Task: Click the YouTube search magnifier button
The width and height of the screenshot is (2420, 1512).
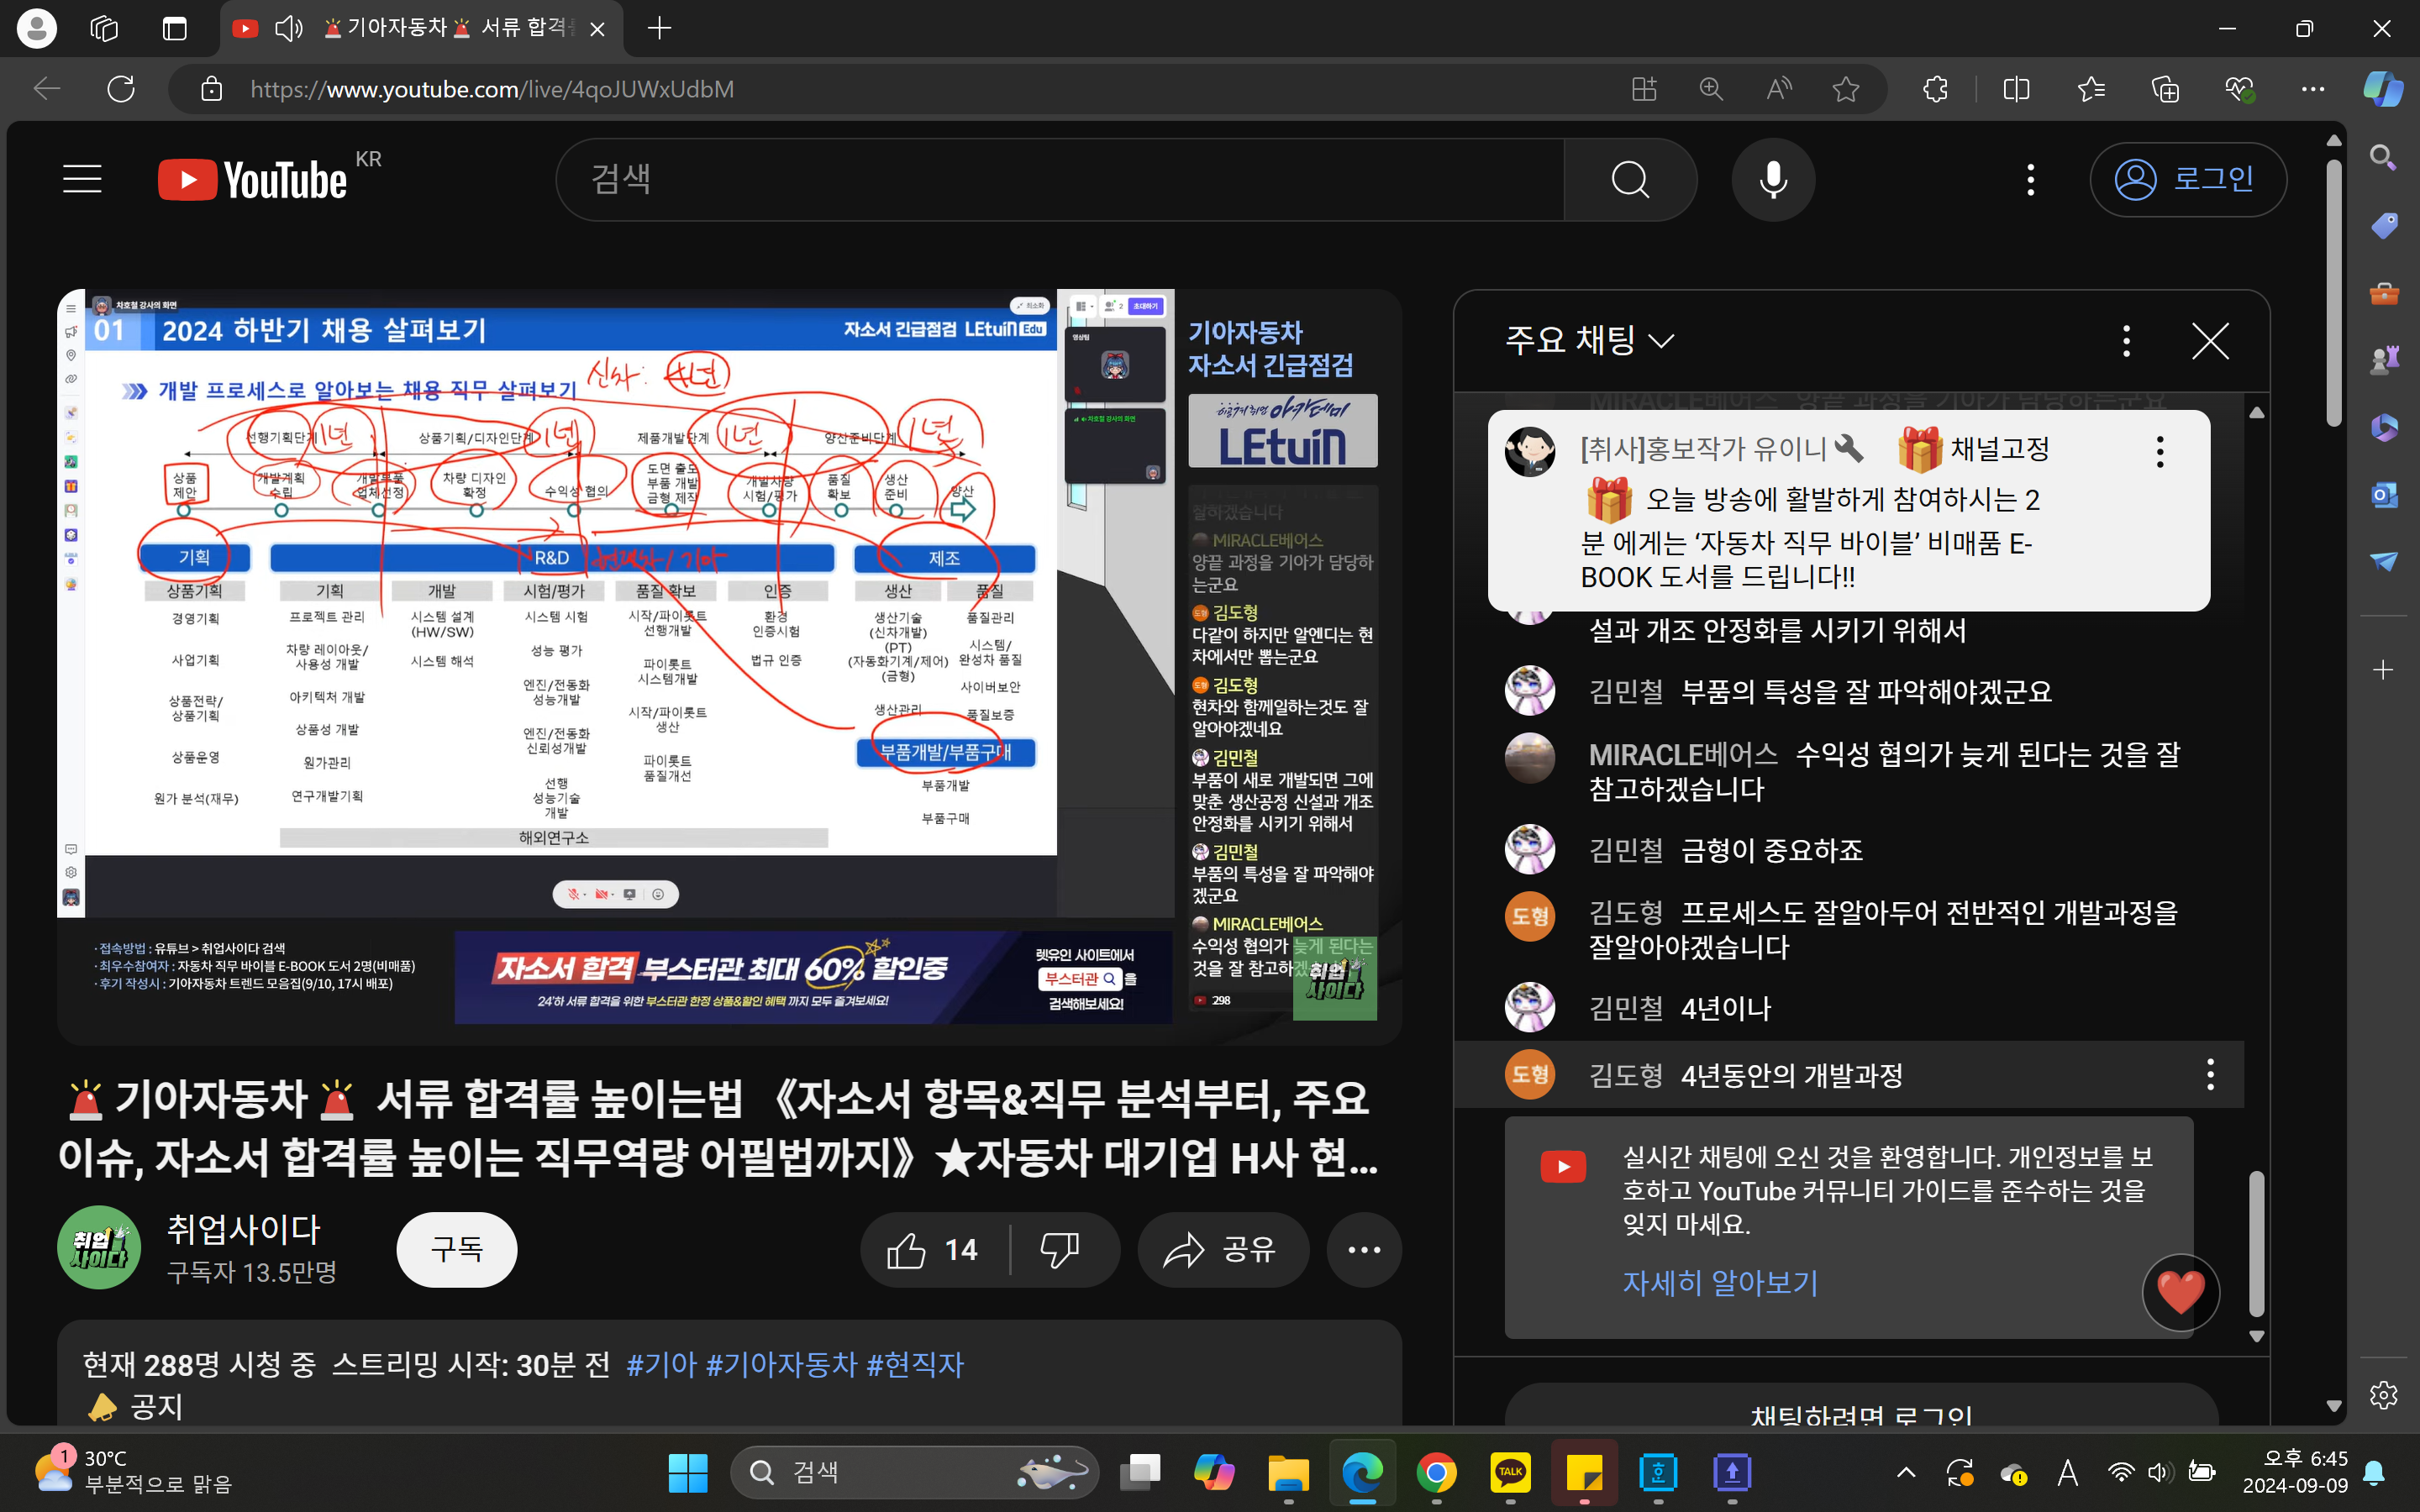Action: click(x=1630, y=180)
